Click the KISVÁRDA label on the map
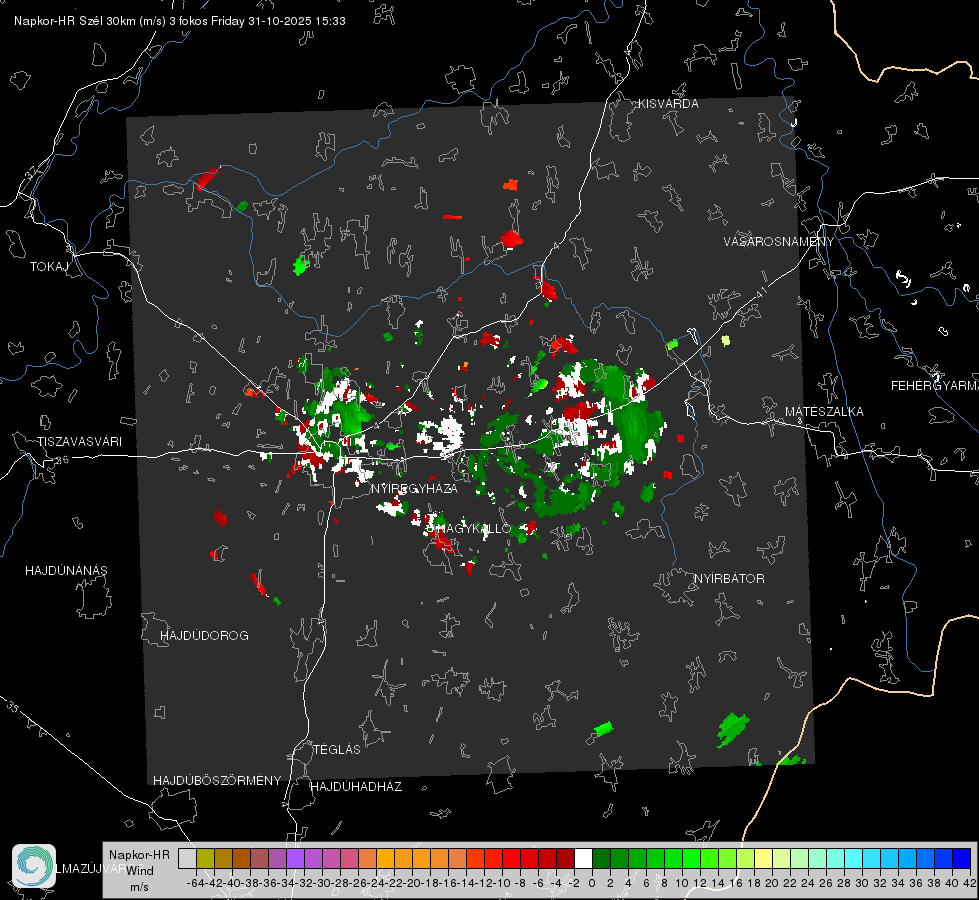 [668, 104]
